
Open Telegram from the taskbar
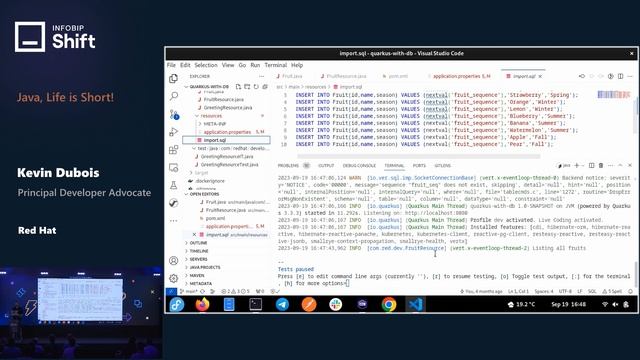coord(282,304)
